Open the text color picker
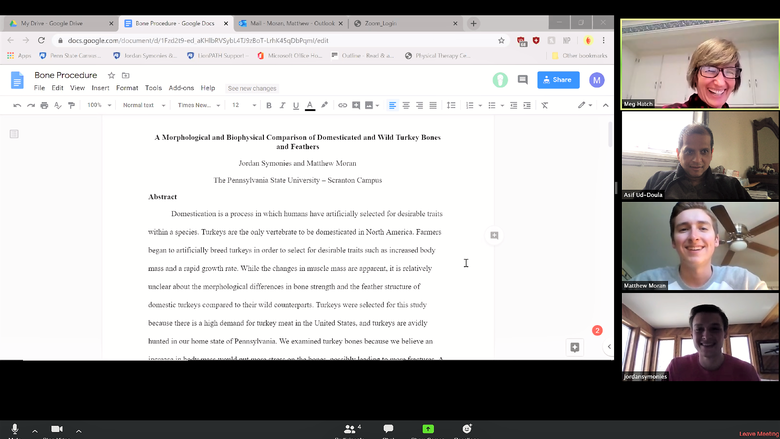This screenshot has width=780, height=439. tap(310, 105)
